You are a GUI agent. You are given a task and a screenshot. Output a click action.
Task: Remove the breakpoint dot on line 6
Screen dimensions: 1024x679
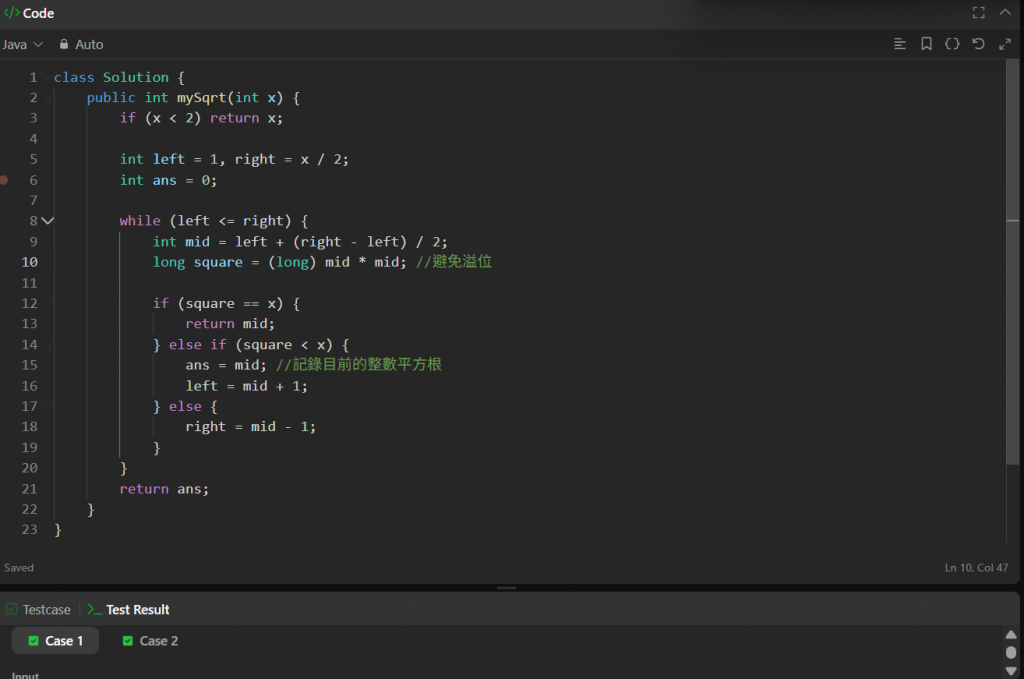(x=4, y=180)
